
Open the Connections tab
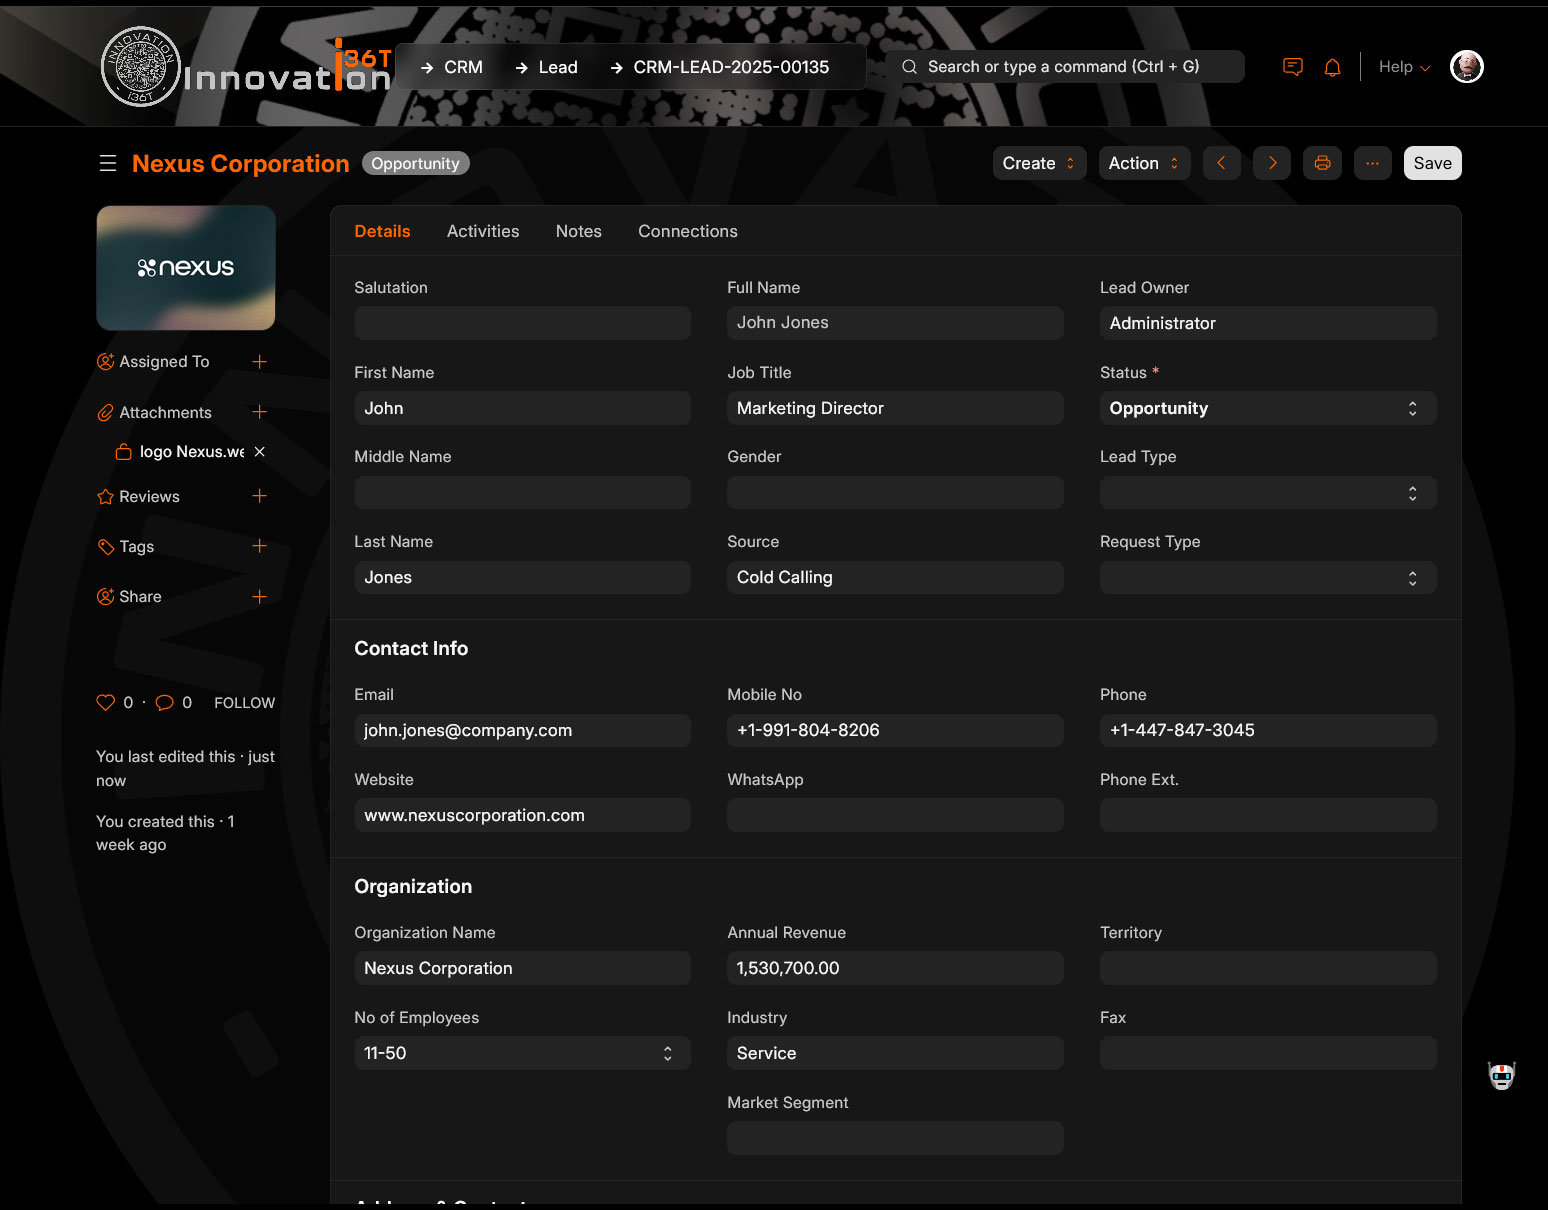687,231
